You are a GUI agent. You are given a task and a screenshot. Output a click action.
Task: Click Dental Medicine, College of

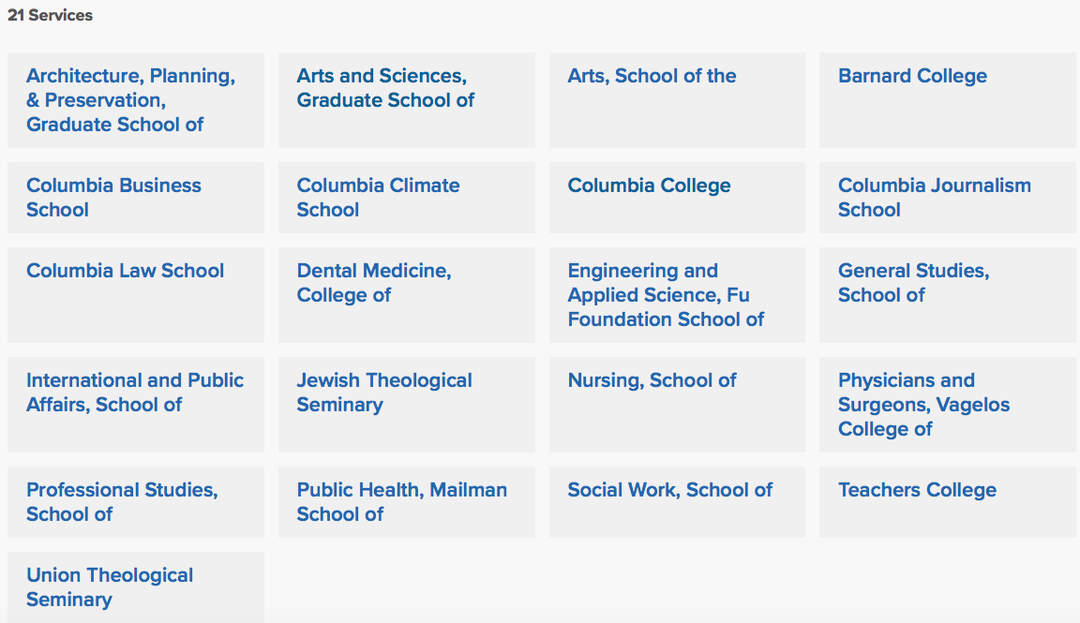pos(373,282)
